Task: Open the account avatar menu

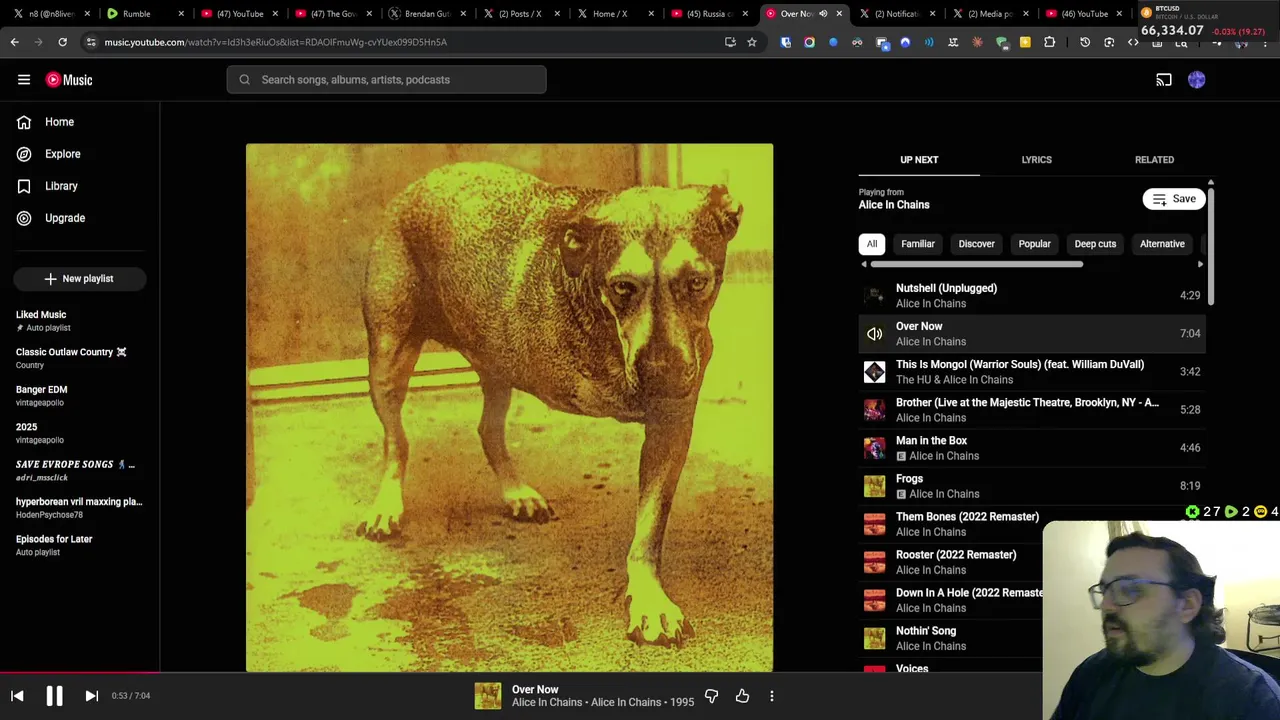Action: click(1197, 80)
